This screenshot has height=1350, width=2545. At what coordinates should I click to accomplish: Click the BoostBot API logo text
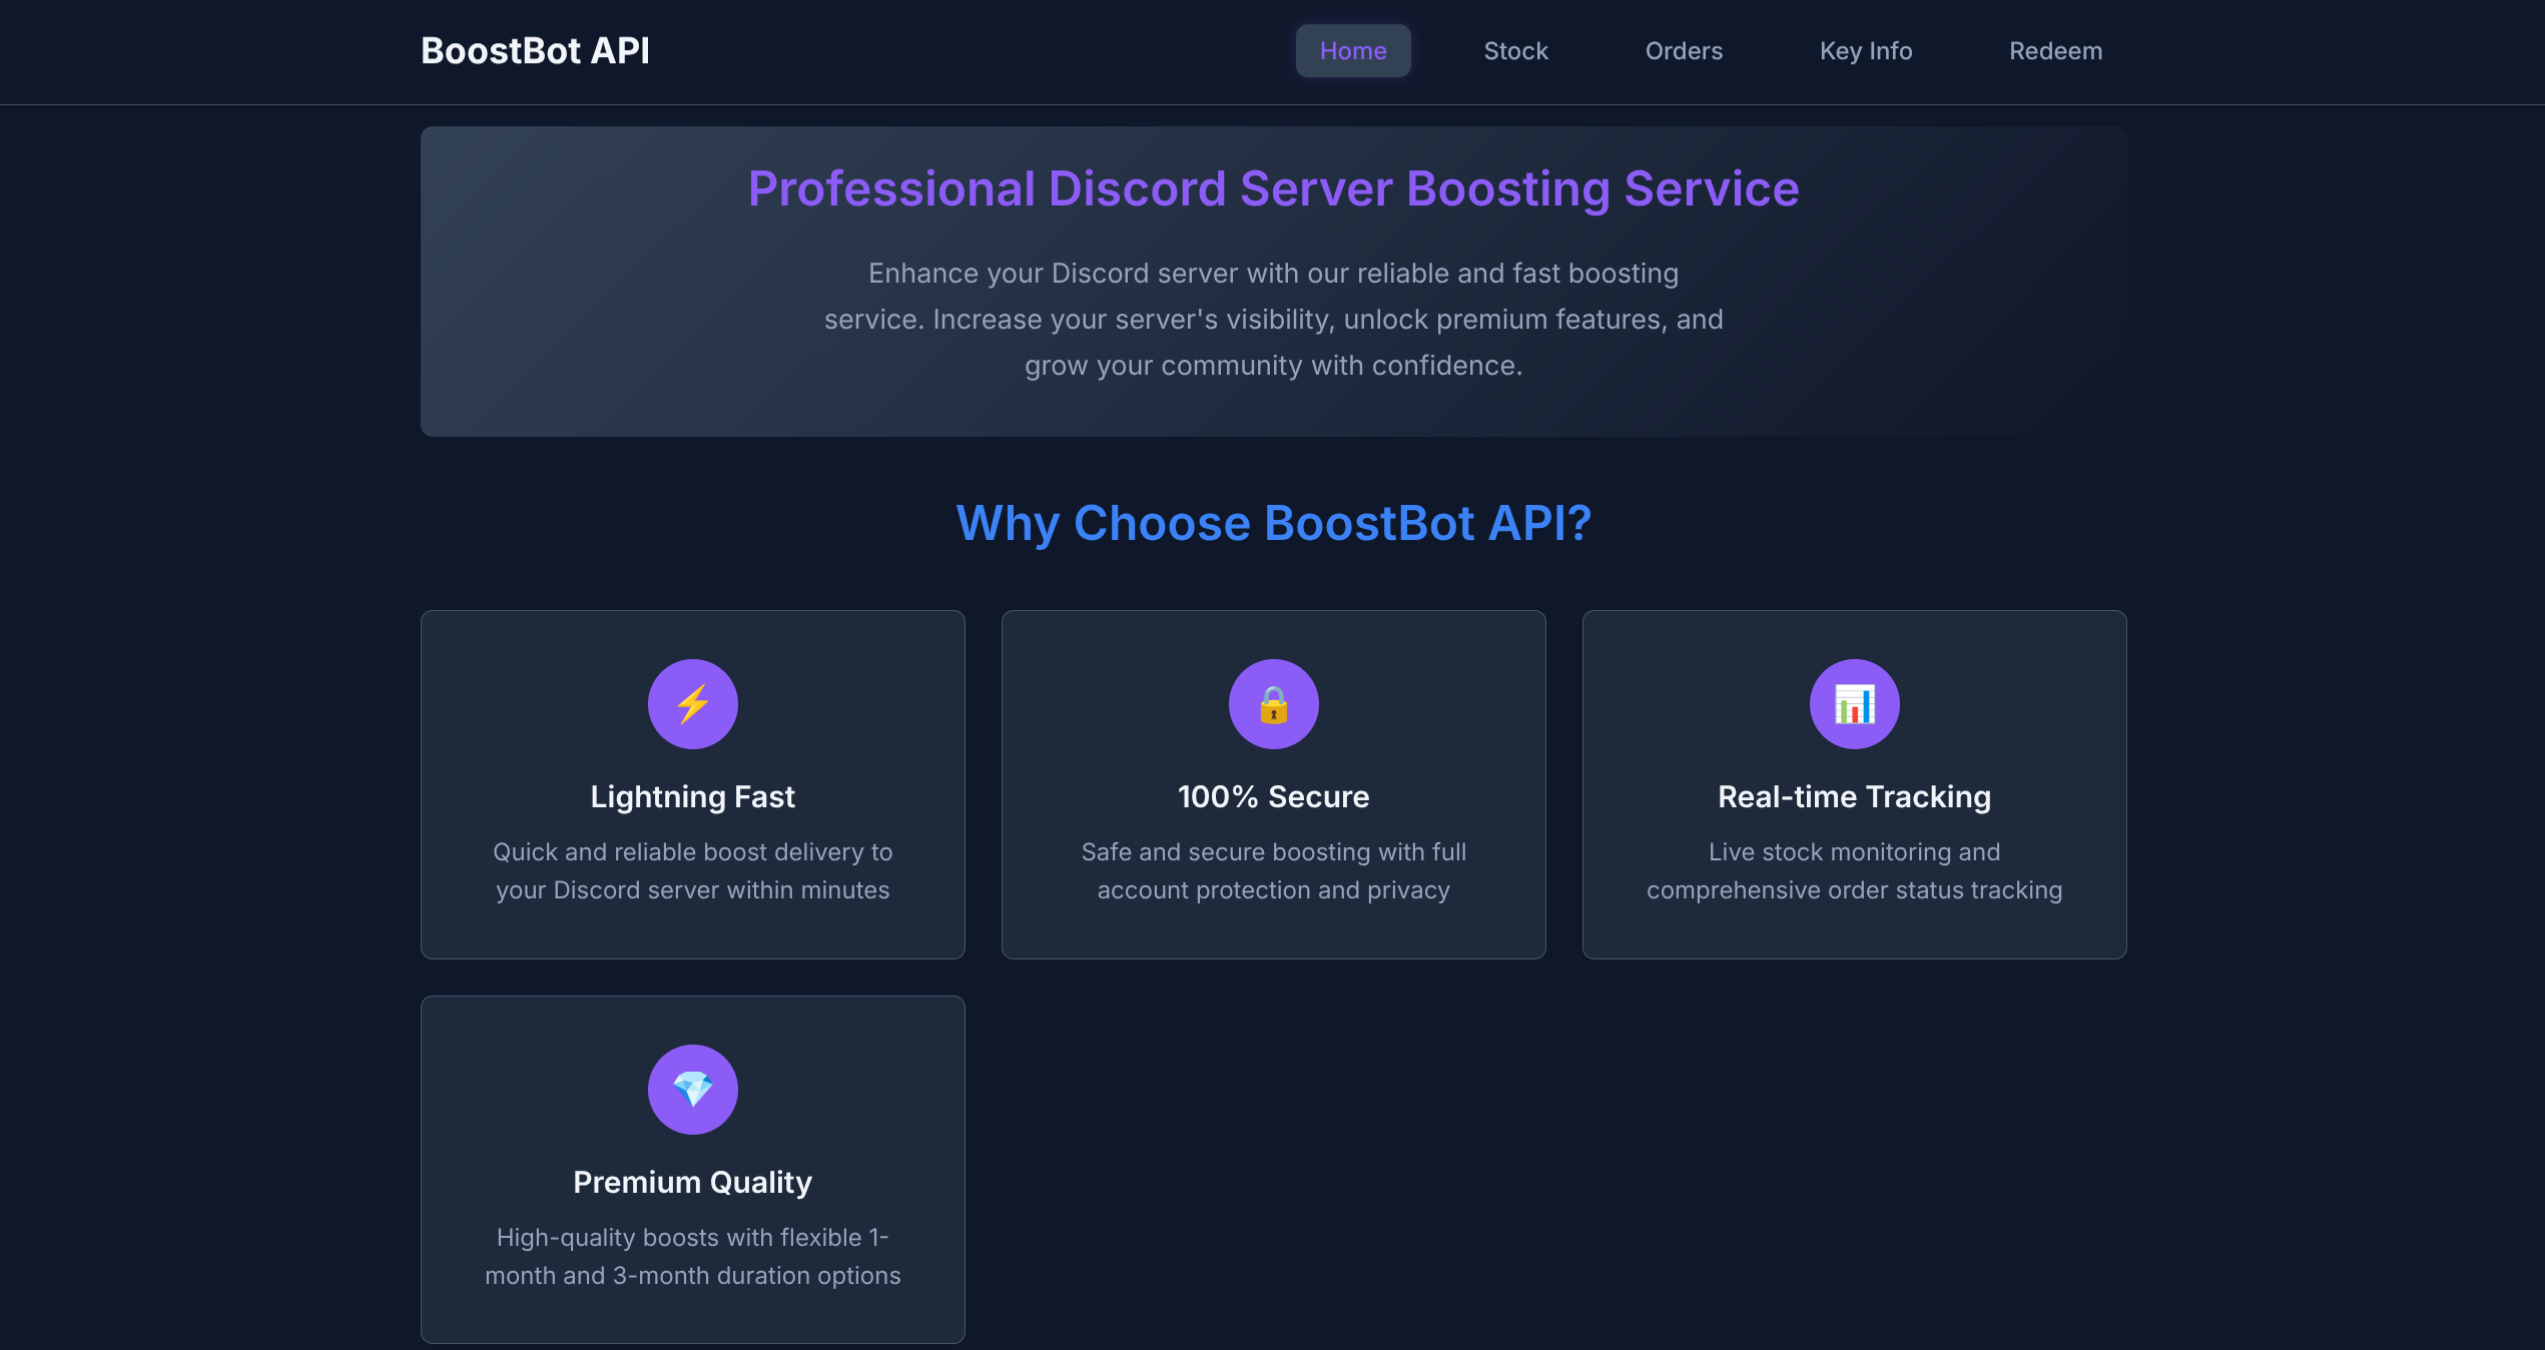point(536,50)
